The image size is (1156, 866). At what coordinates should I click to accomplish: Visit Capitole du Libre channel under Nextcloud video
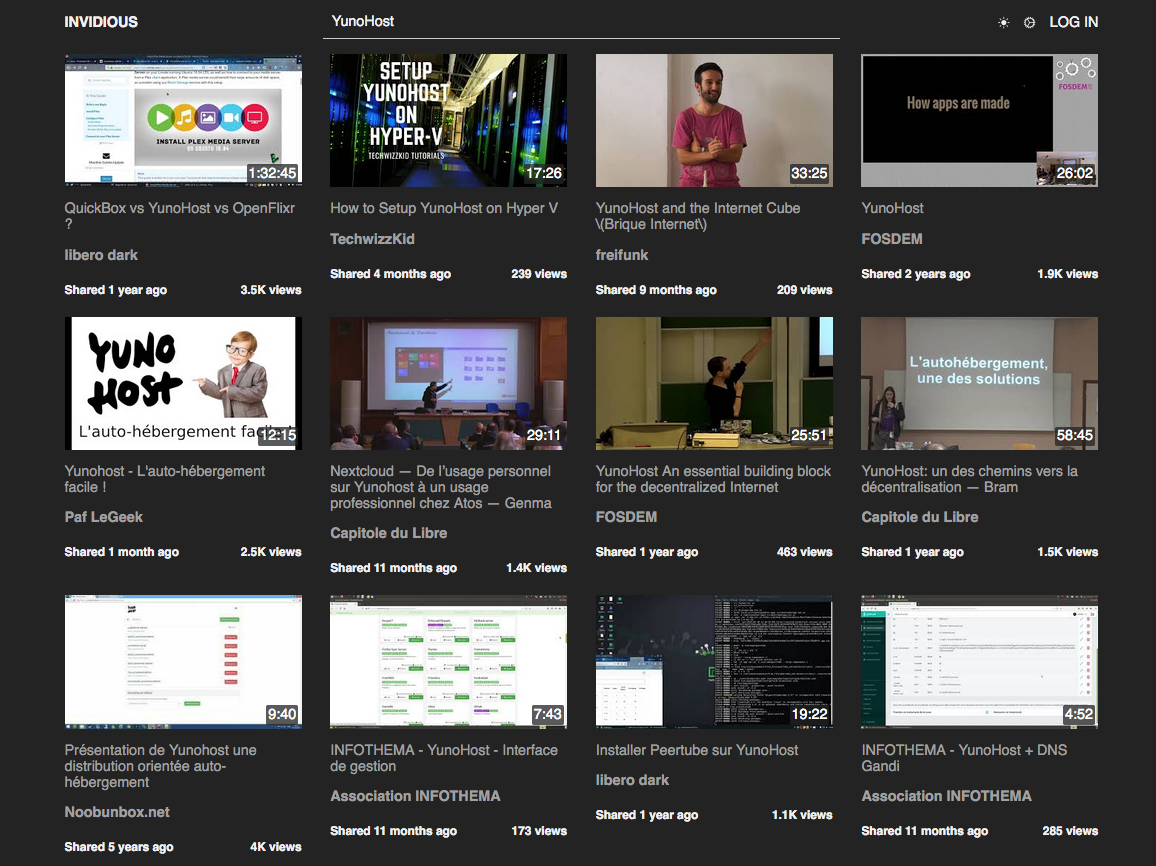point(389,533)
